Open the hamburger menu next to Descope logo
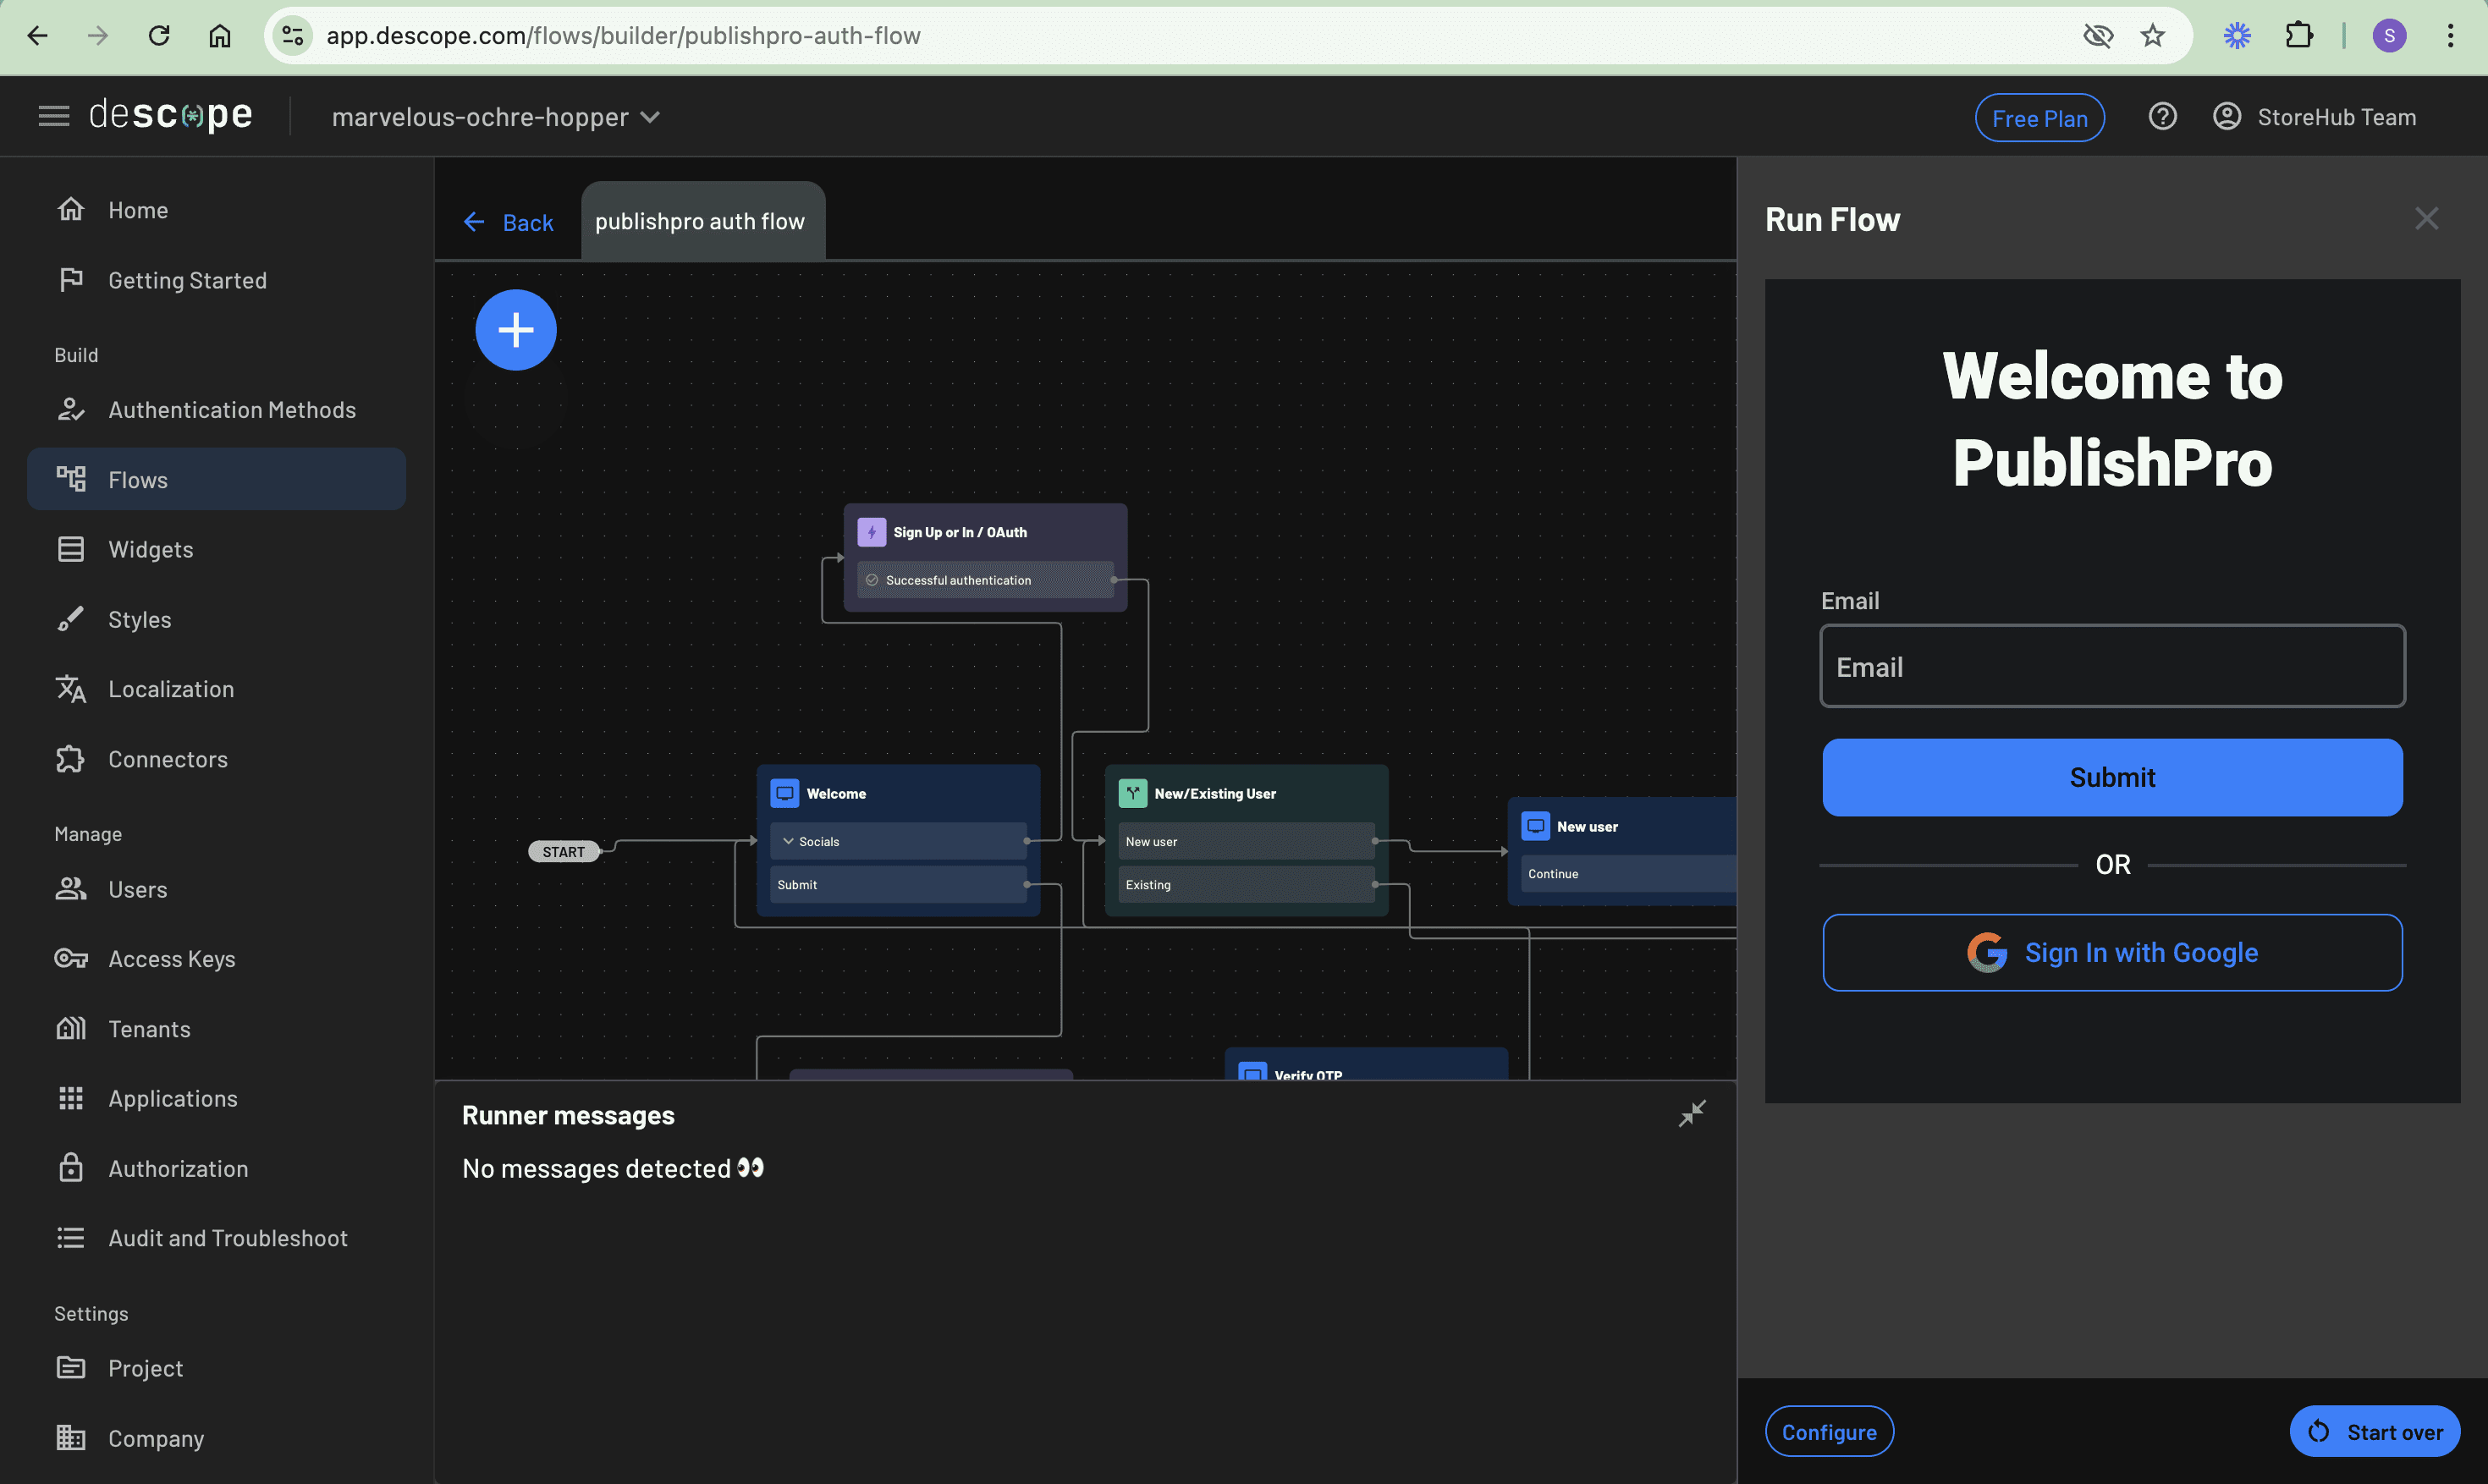This screenshot has width=2488, height=1484. (54, 117)
